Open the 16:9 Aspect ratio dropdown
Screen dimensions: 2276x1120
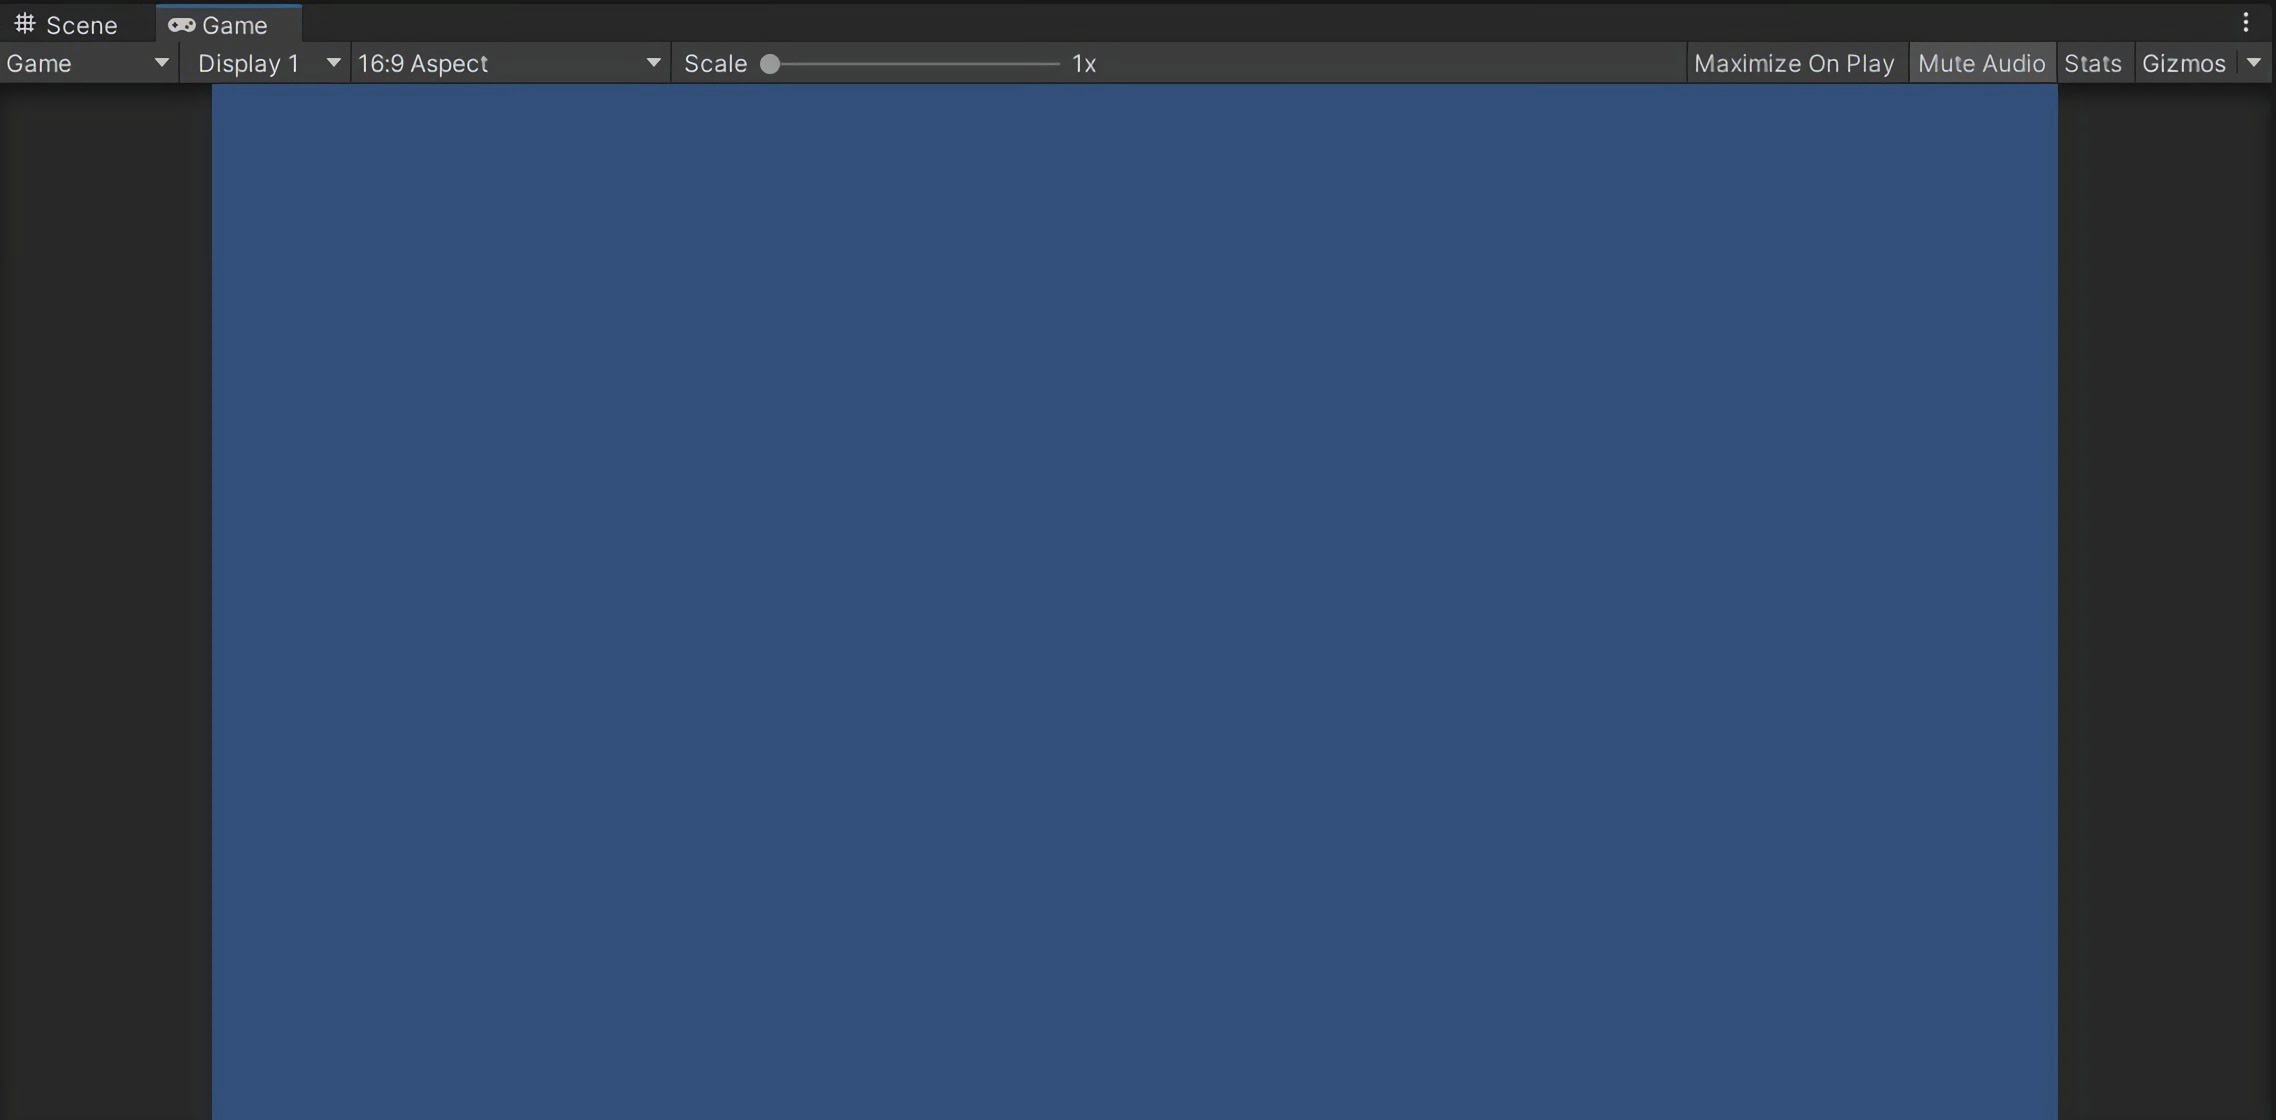pos(509,61)
